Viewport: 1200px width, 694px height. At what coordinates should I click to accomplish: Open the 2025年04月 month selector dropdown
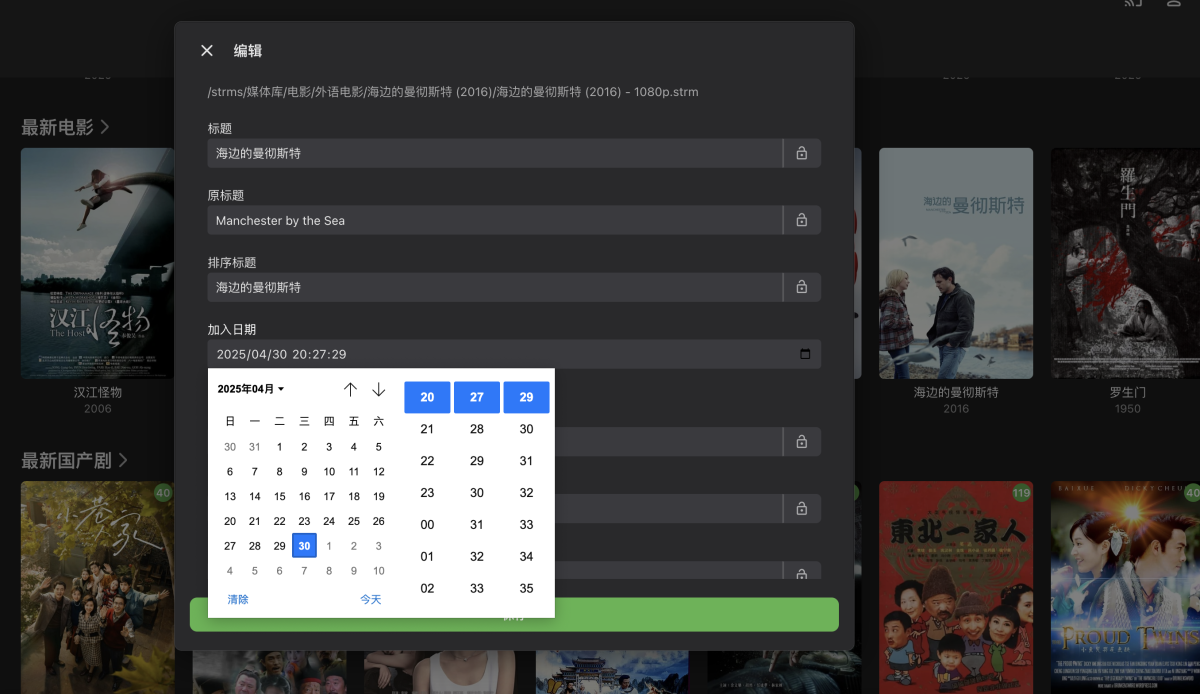coord(251,389)
